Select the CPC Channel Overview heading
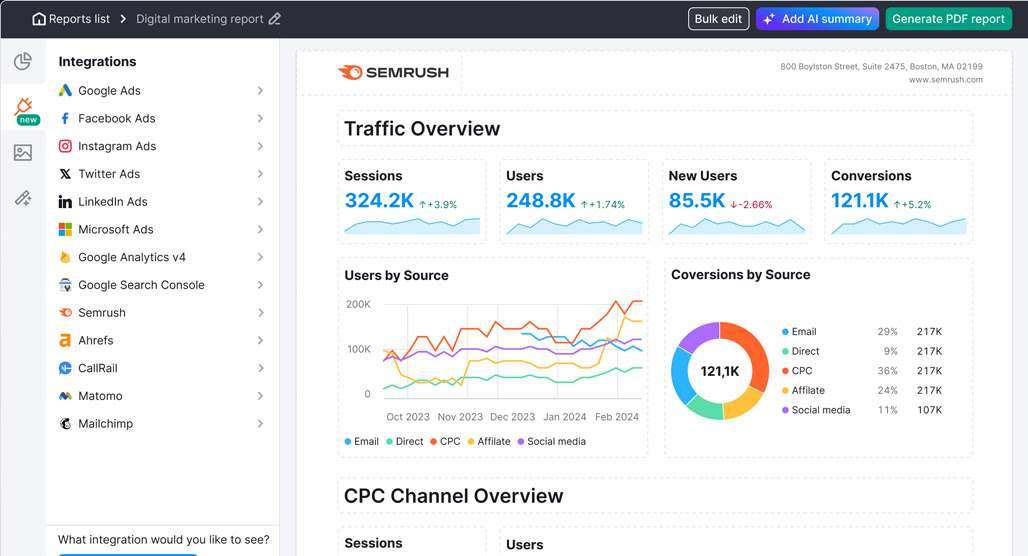The width and height of the screenshot is (1028, 556). pos(655,496)
